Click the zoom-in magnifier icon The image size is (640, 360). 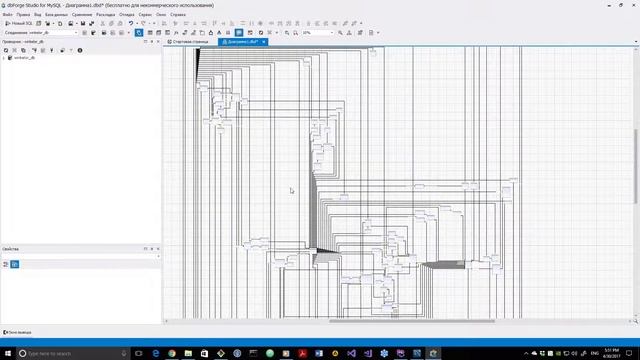coord(287,33)
